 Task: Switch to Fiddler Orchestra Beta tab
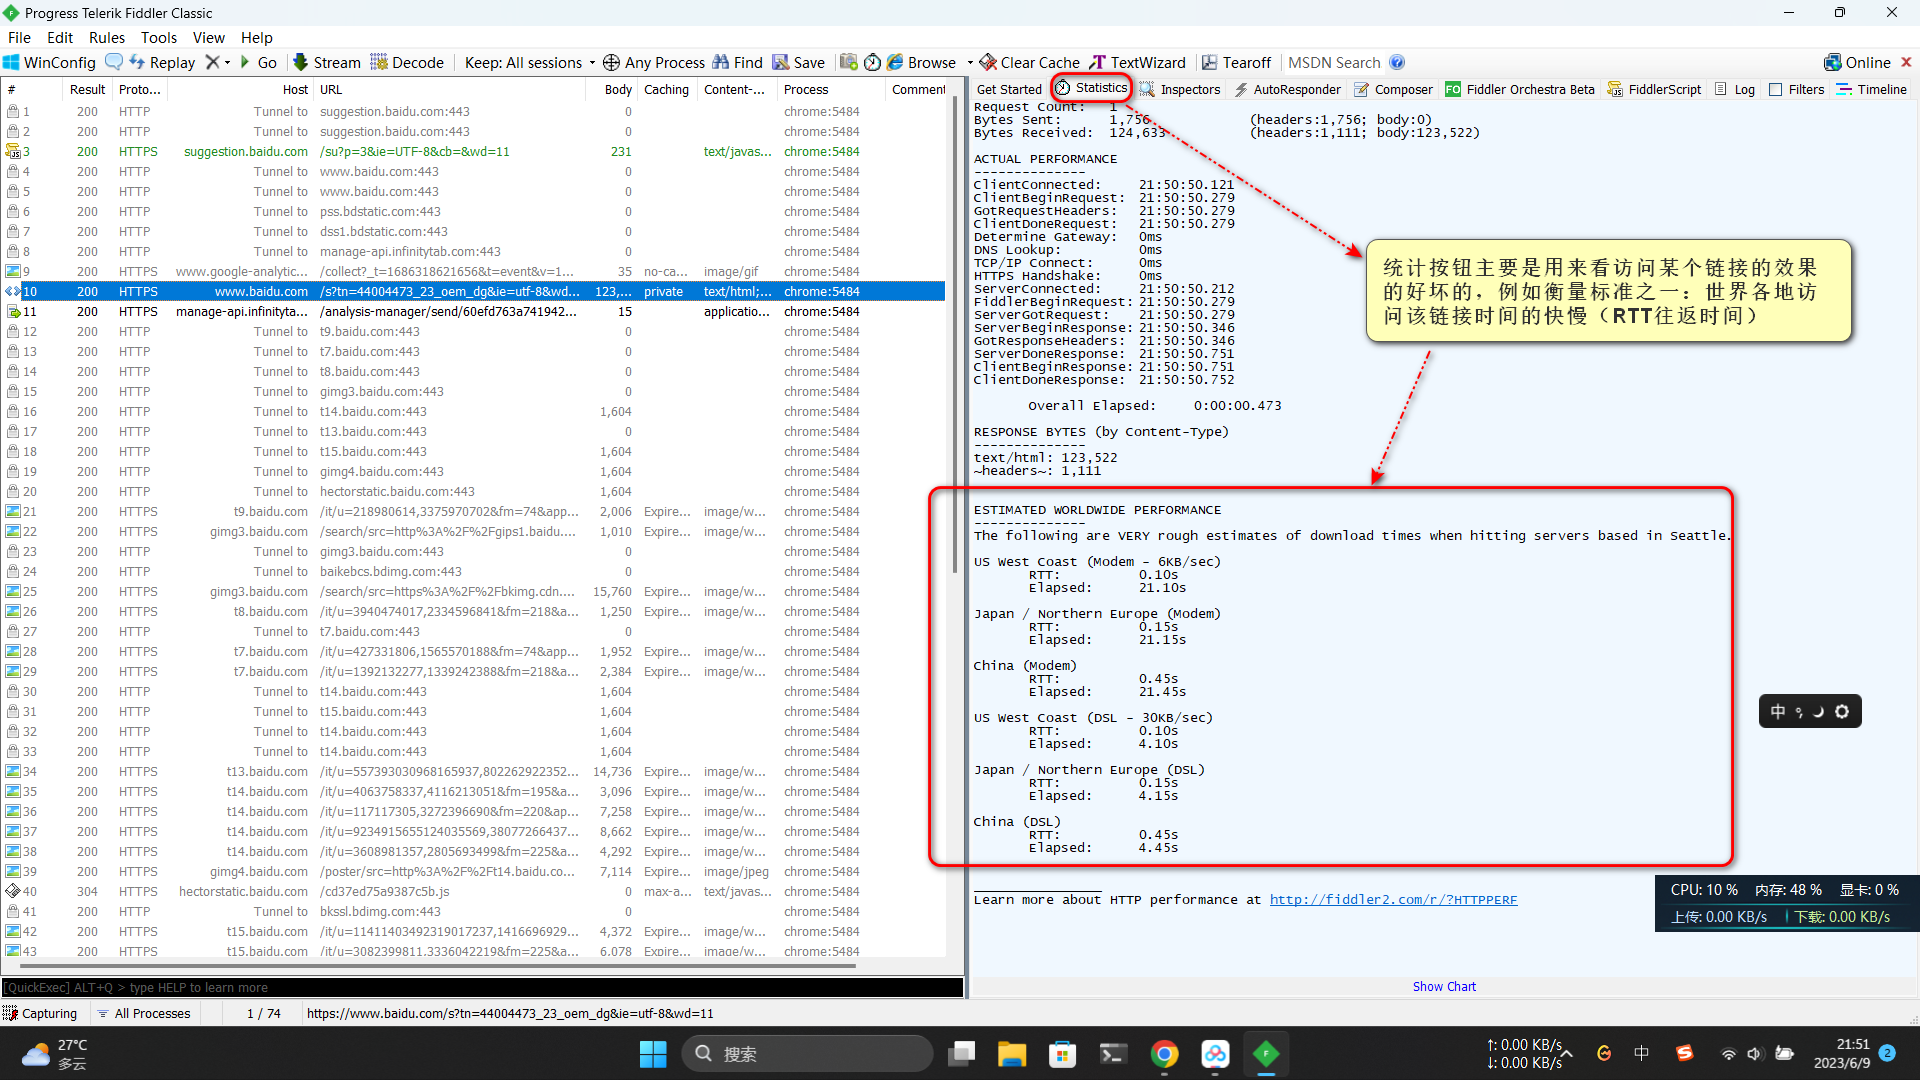click(1520, 89)
